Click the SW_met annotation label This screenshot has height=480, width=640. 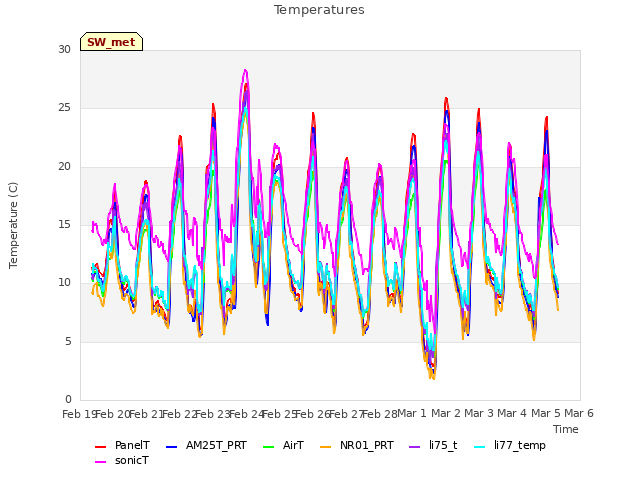111,42
